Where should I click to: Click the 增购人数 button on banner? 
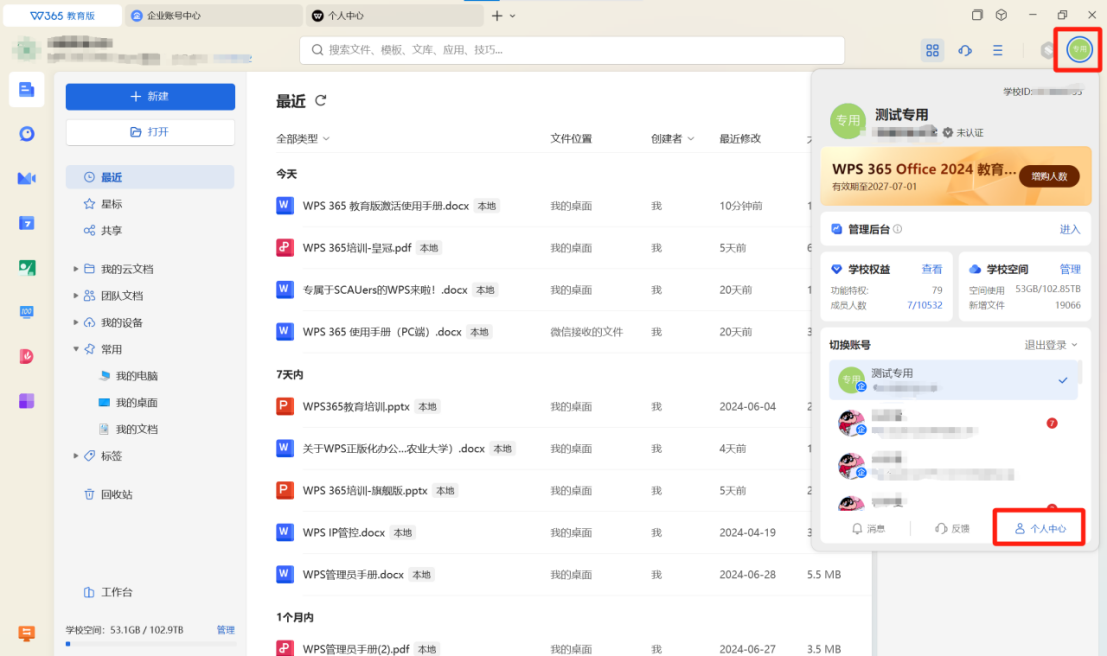pos(1049,176)
